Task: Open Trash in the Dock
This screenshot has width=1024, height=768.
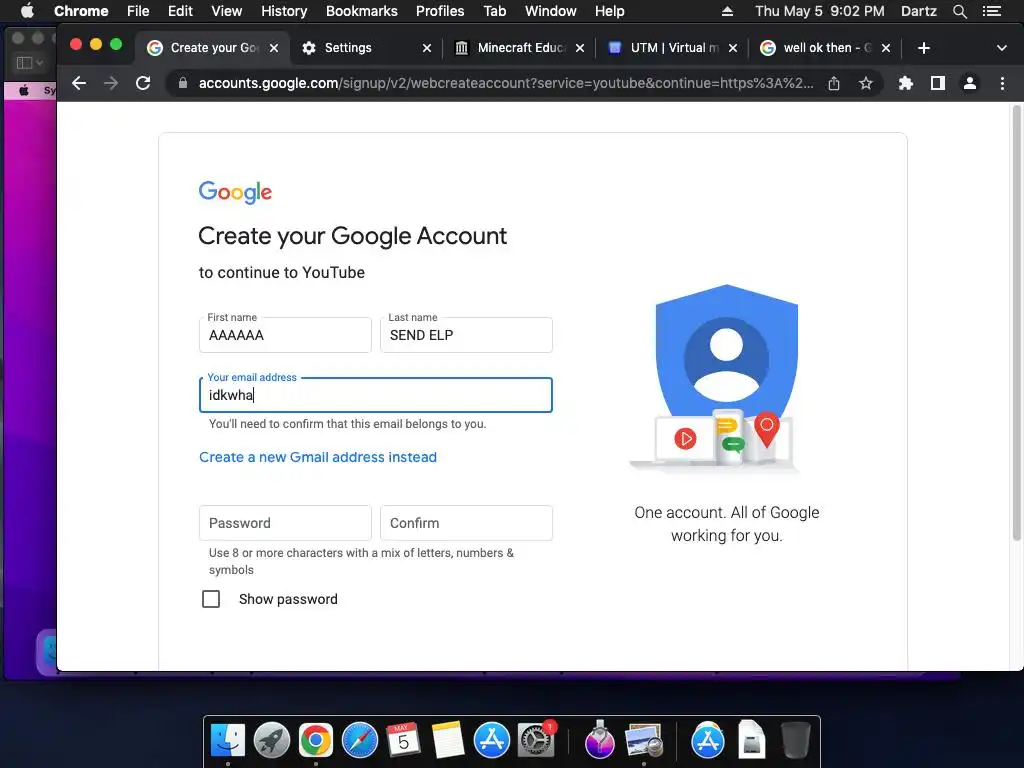Action: [x=795, y=741]
